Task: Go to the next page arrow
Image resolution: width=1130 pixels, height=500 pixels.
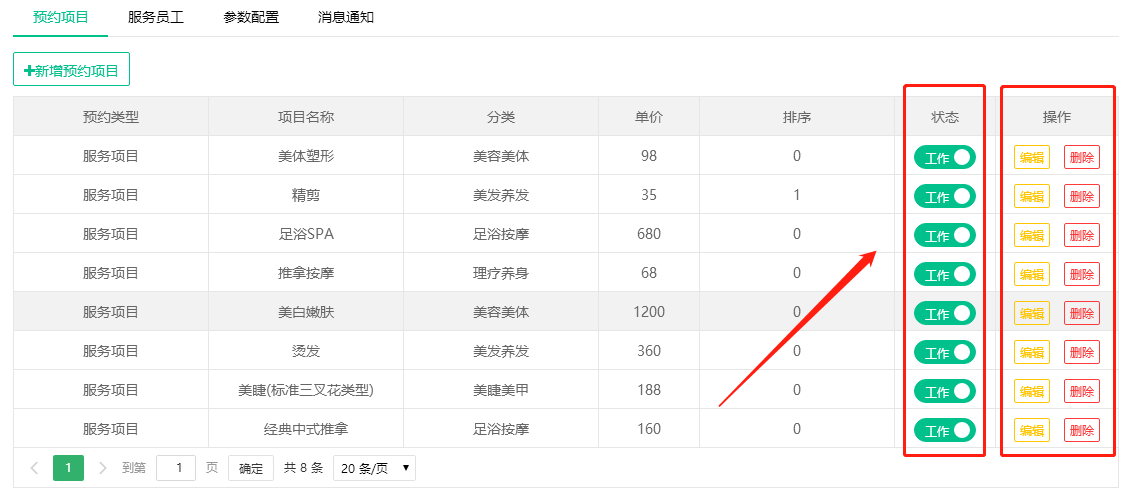Action: click(102, 468)
